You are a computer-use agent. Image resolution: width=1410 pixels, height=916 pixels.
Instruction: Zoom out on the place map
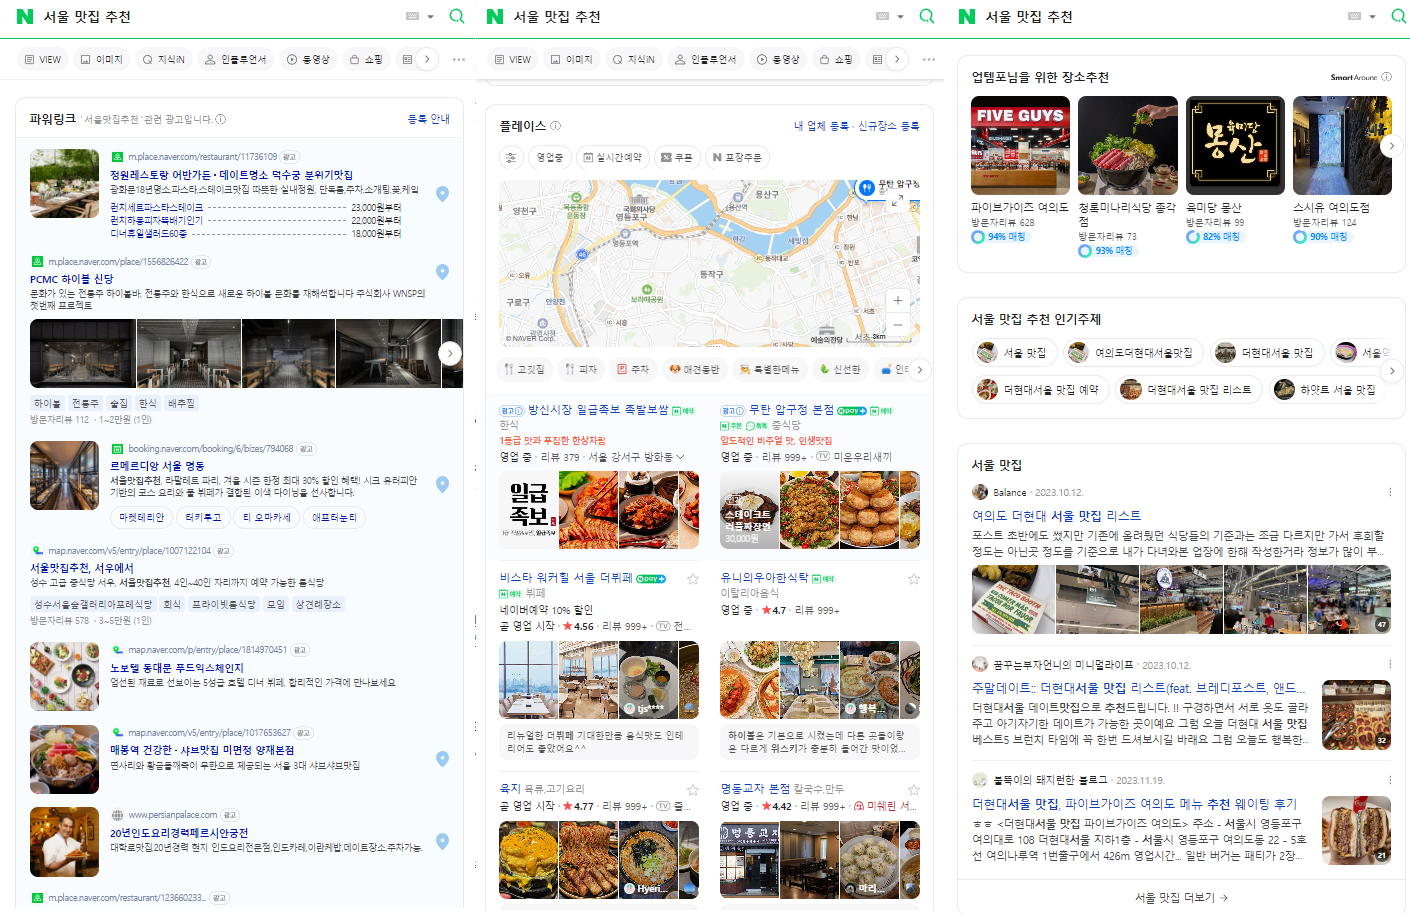(x=897, y=324)
